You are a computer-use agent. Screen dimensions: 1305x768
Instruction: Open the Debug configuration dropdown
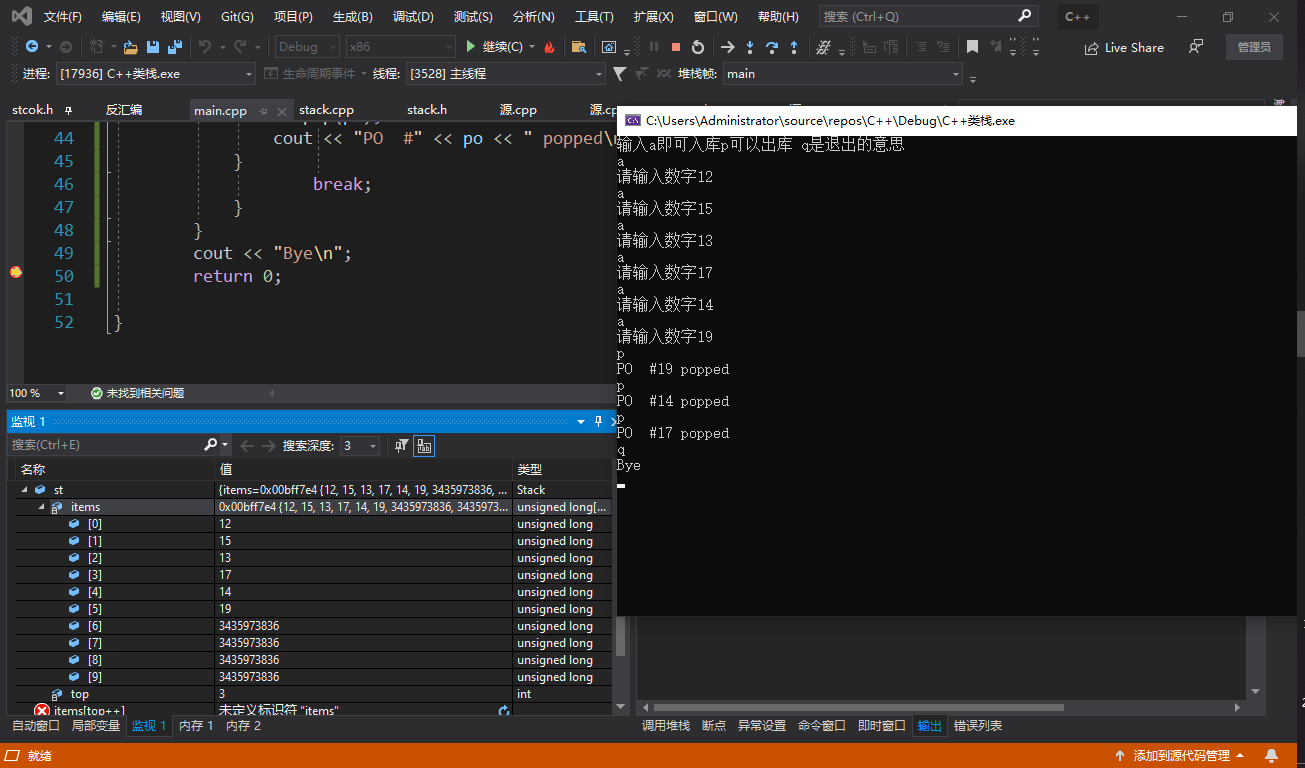[307, 47]
